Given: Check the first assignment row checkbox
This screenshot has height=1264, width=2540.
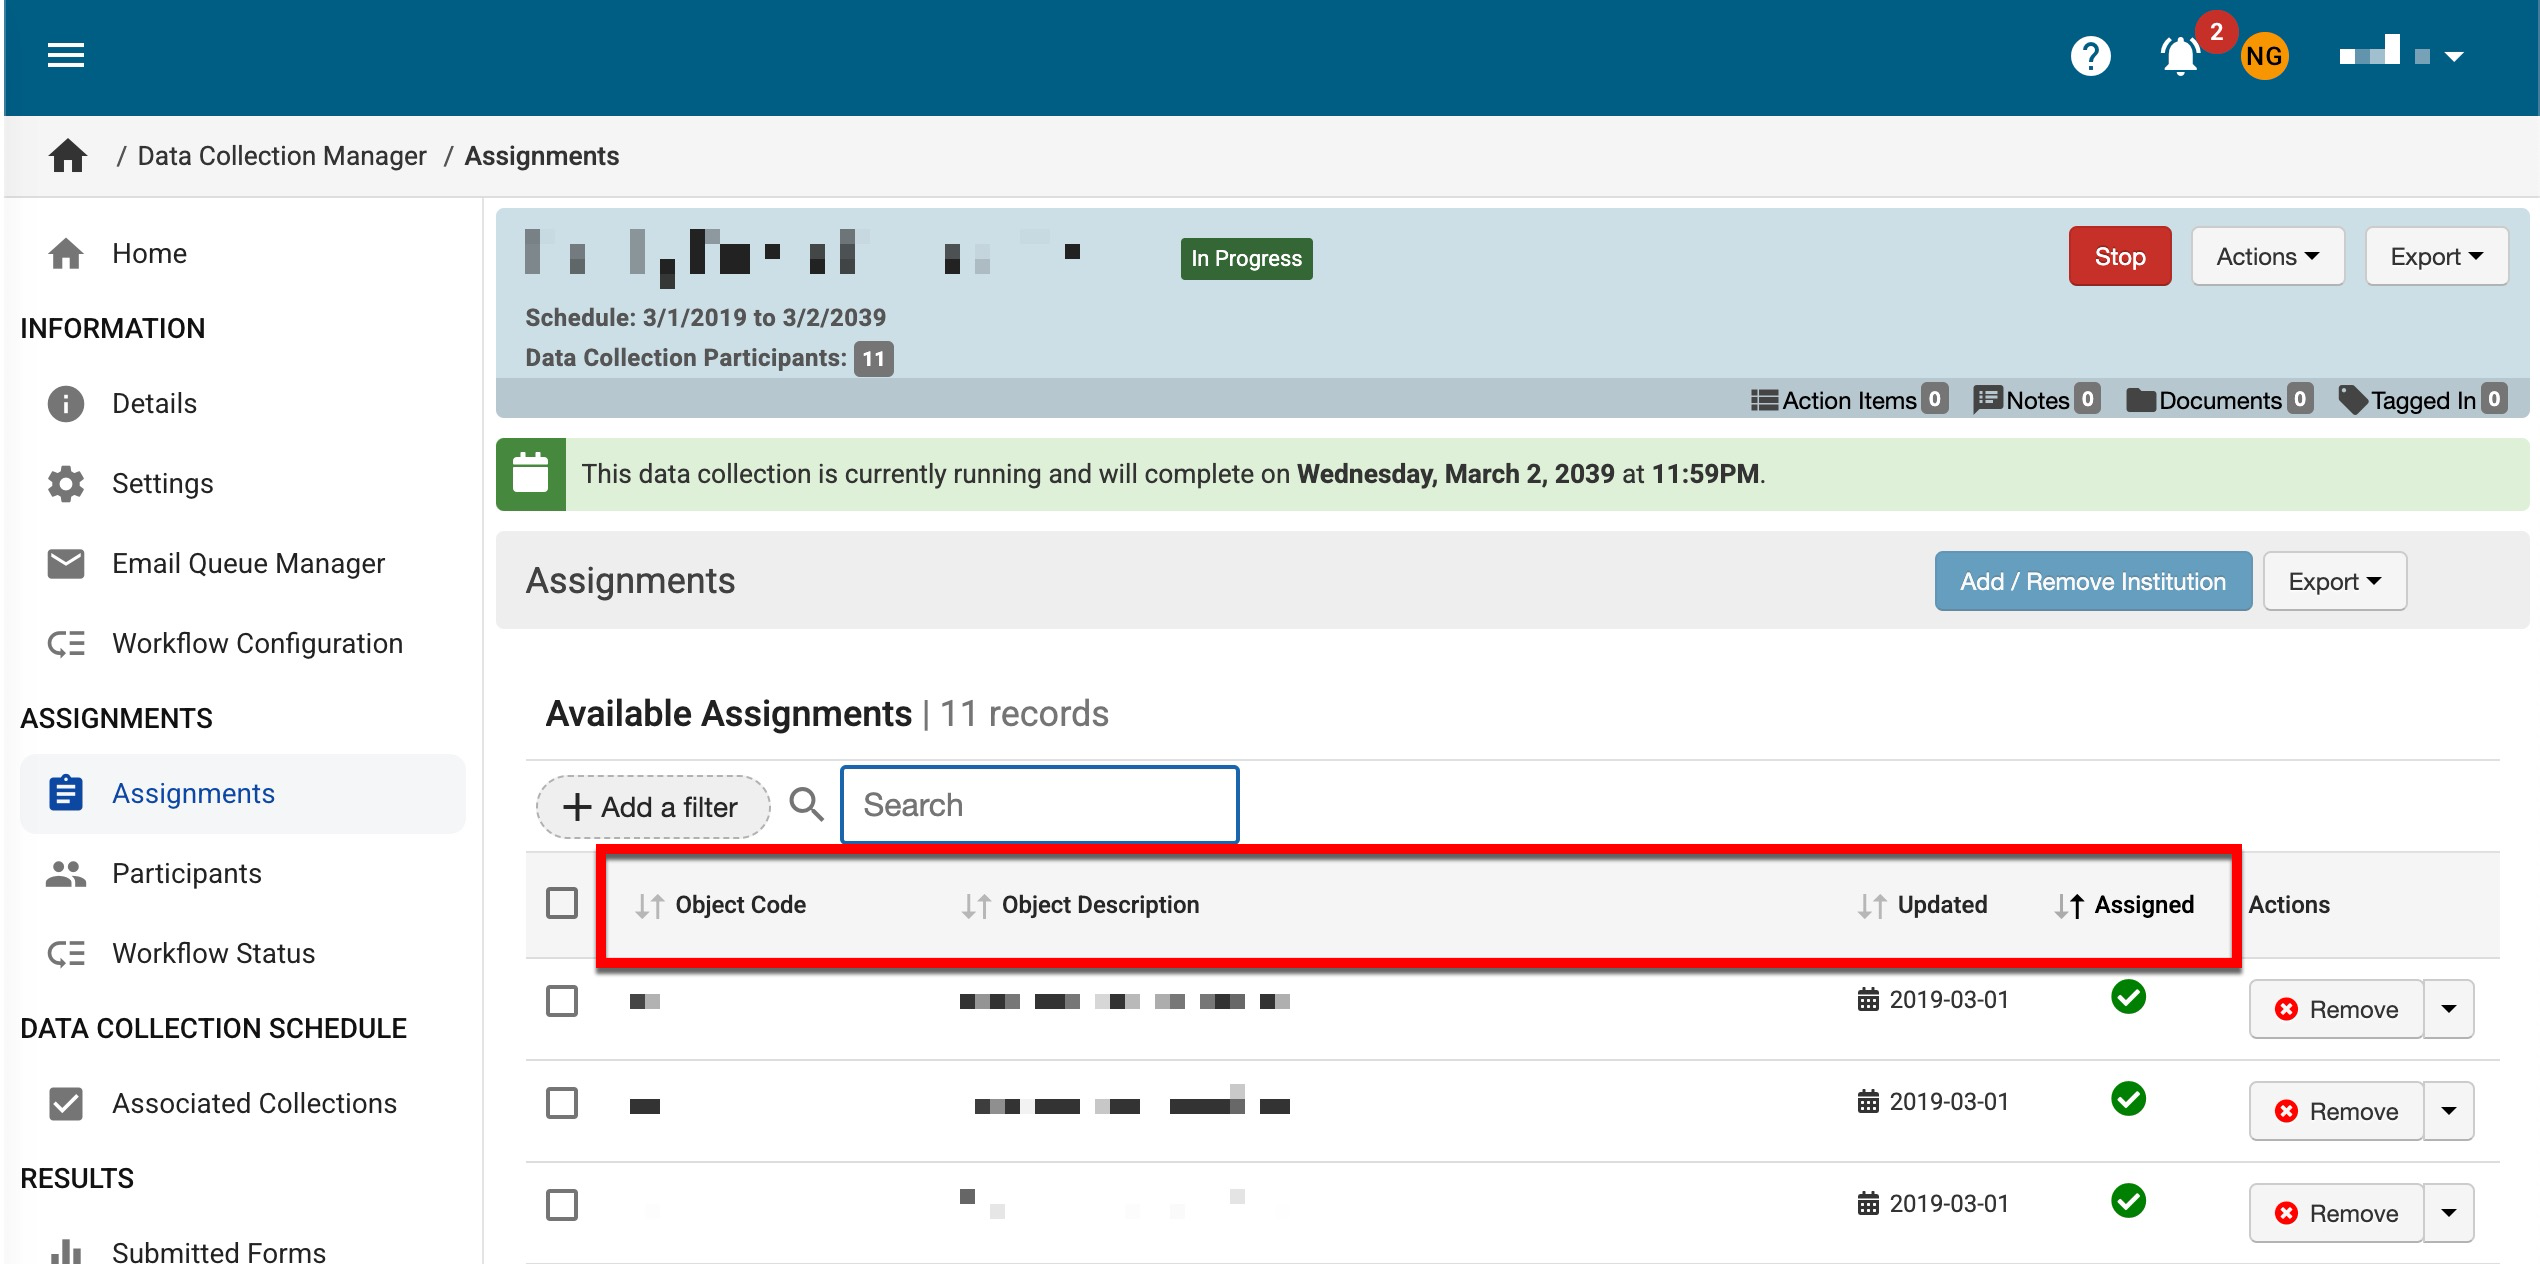Looking at the screenshot, I should point(562,1001).
